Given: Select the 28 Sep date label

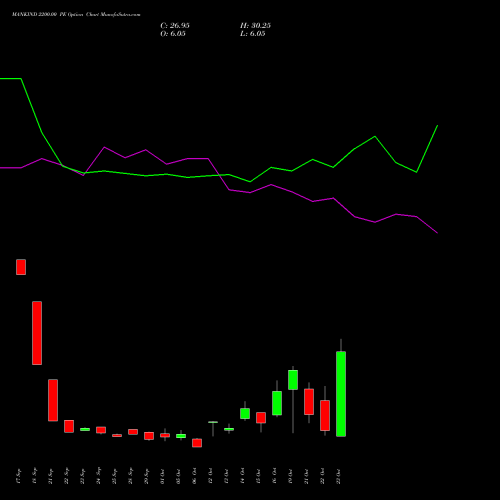Looking at the screenshot, I should (x=130, y=476).
